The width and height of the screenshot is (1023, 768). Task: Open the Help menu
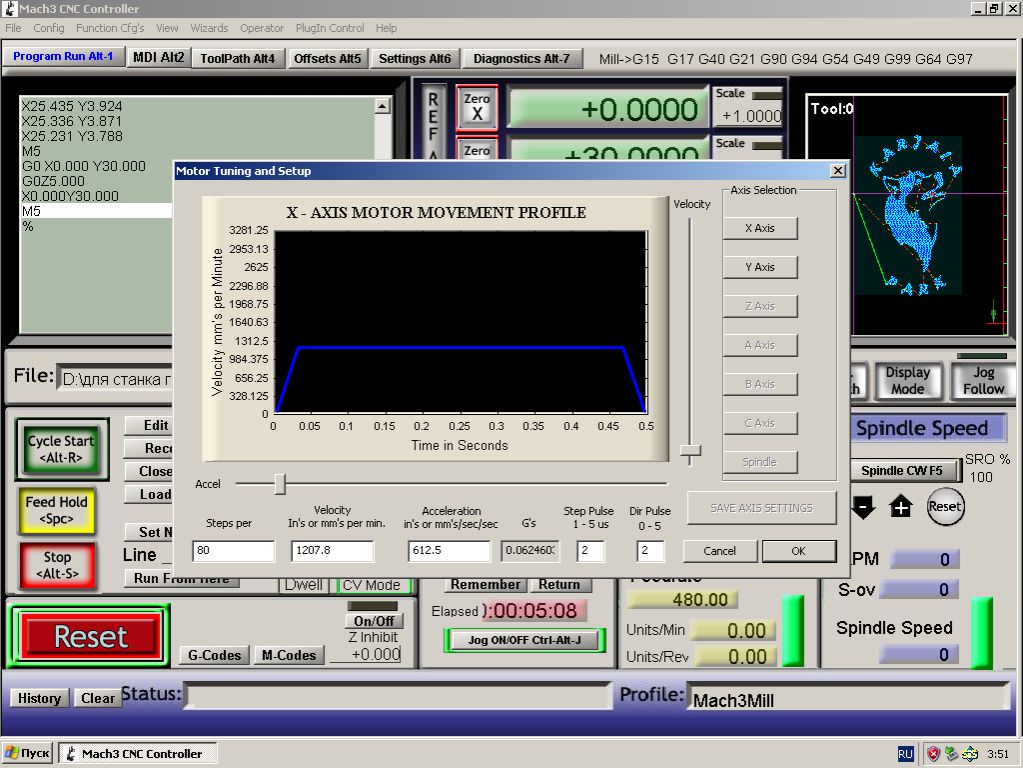[386, 28]
